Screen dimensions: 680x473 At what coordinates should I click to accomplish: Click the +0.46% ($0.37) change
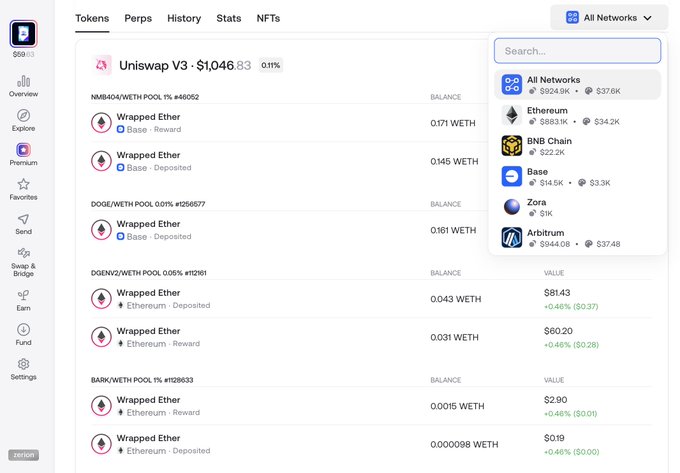tap(571, 307)
